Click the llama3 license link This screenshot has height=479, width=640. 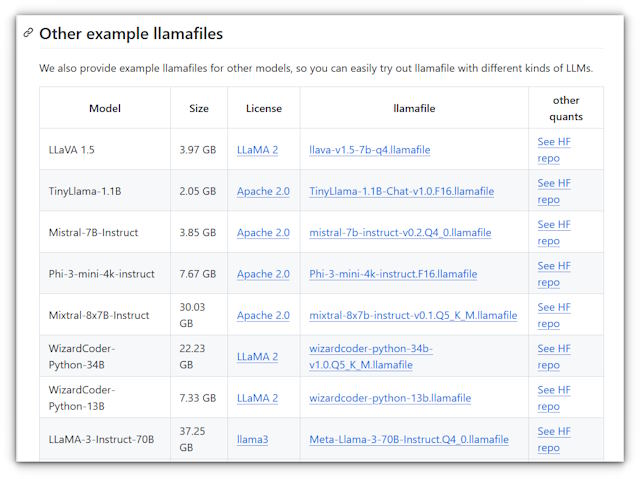pyautogui.click(x=252, y=440)
